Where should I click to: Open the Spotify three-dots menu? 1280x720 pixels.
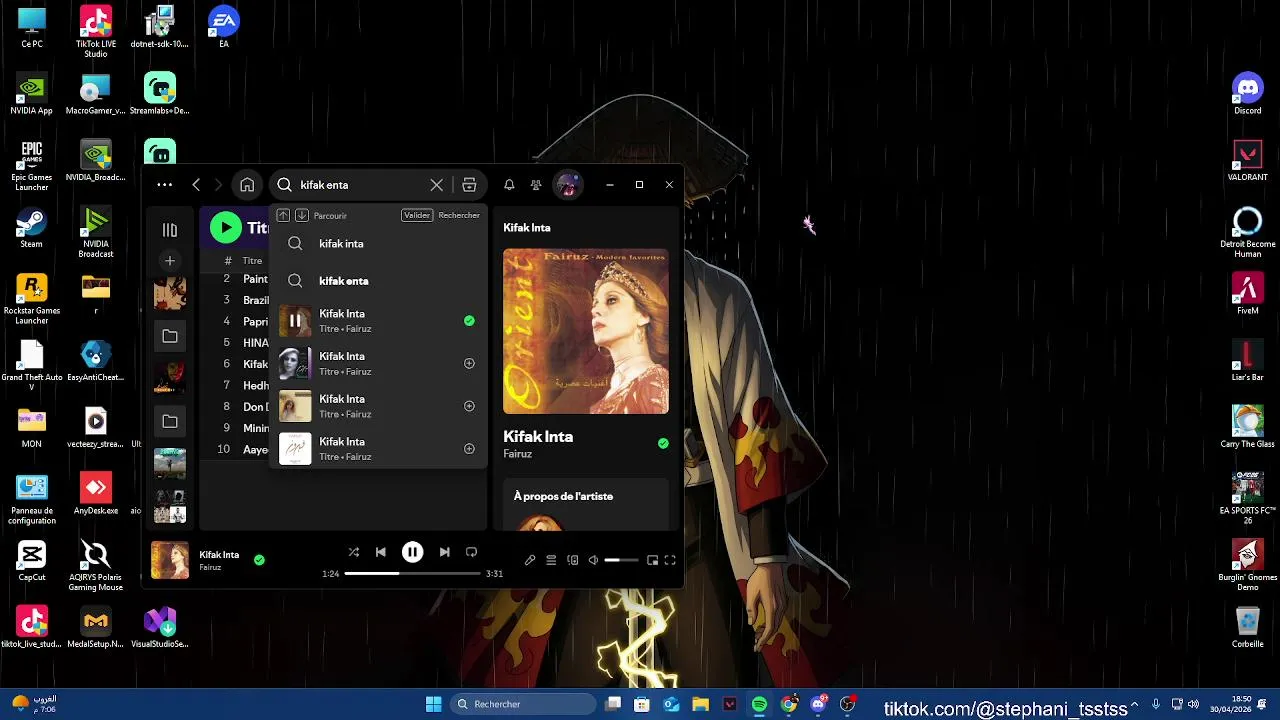click(165, 185)
